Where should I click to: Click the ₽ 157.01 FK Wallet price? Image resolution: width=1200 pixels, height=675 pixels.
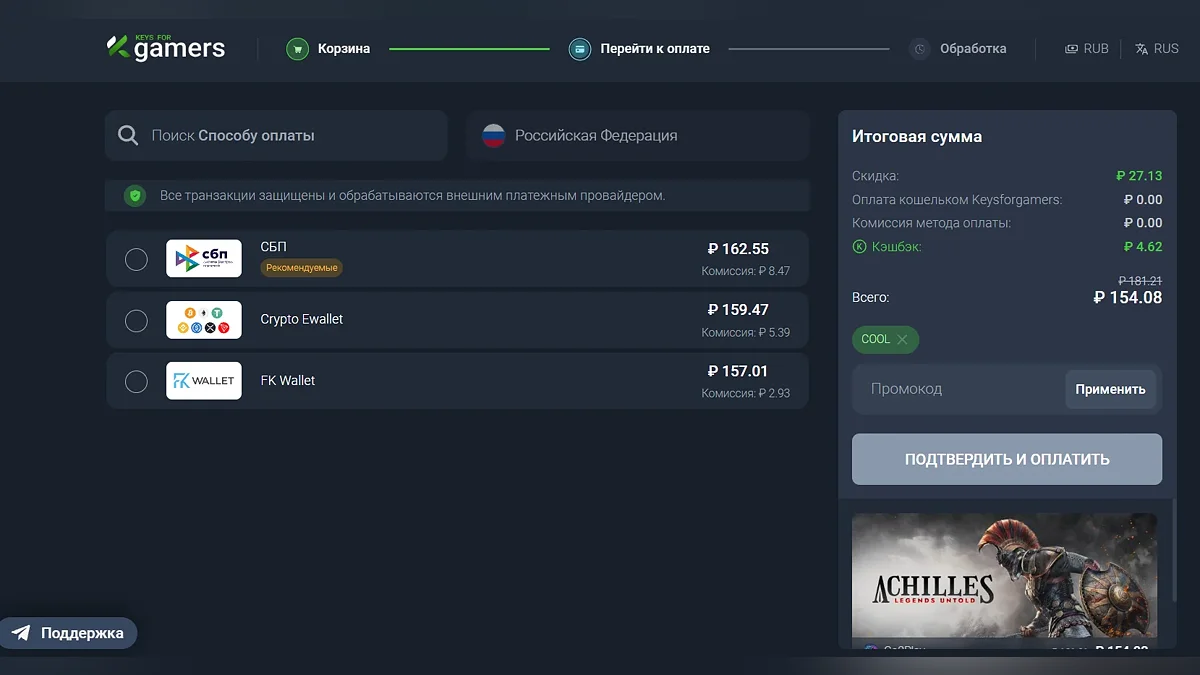pos(738,371)
